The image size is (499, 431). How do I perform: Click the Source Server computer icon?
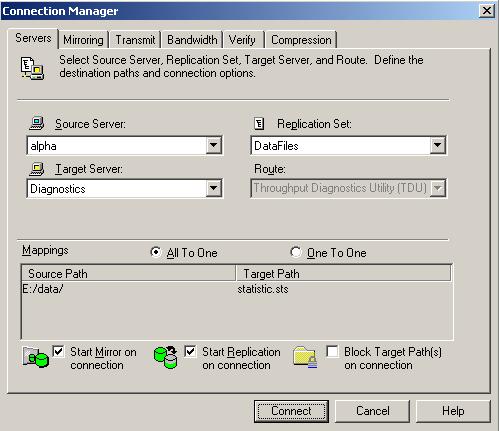37,123
